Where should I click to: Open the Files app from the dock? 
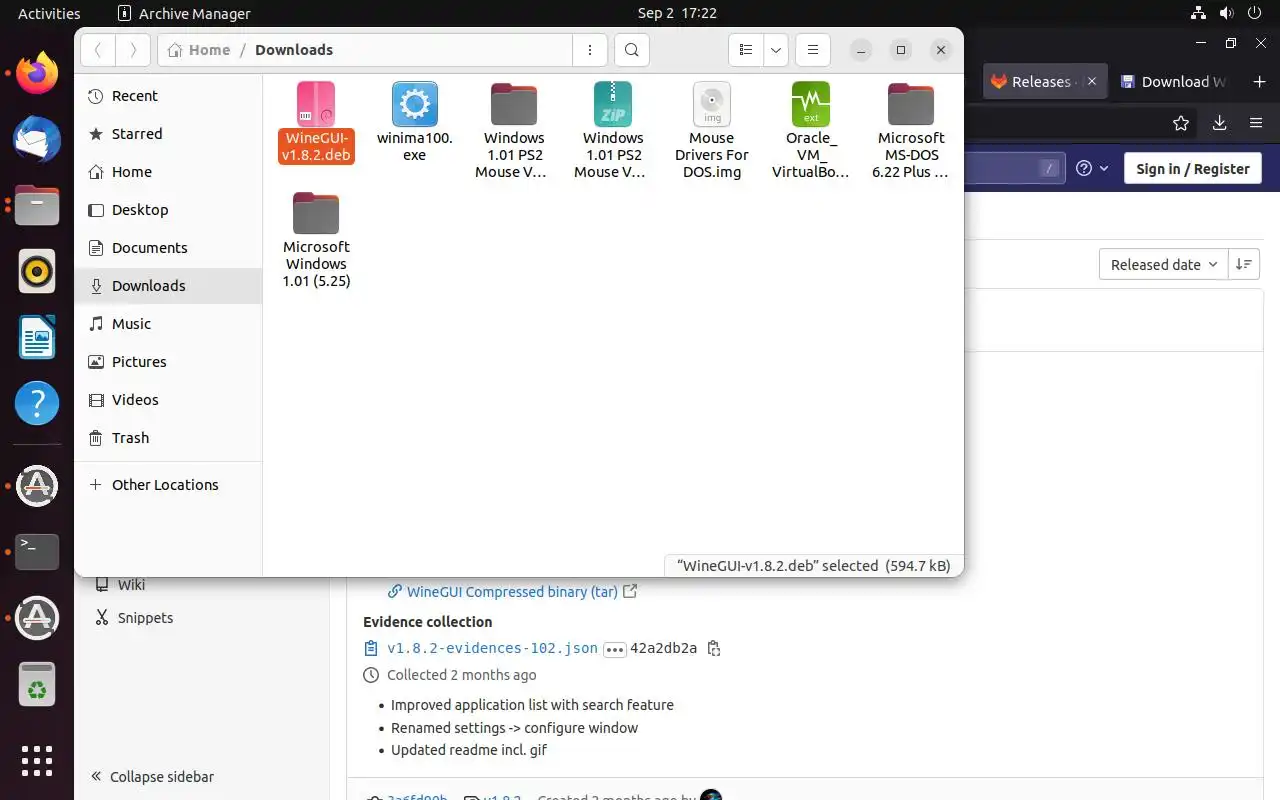[x=37, y=206]
